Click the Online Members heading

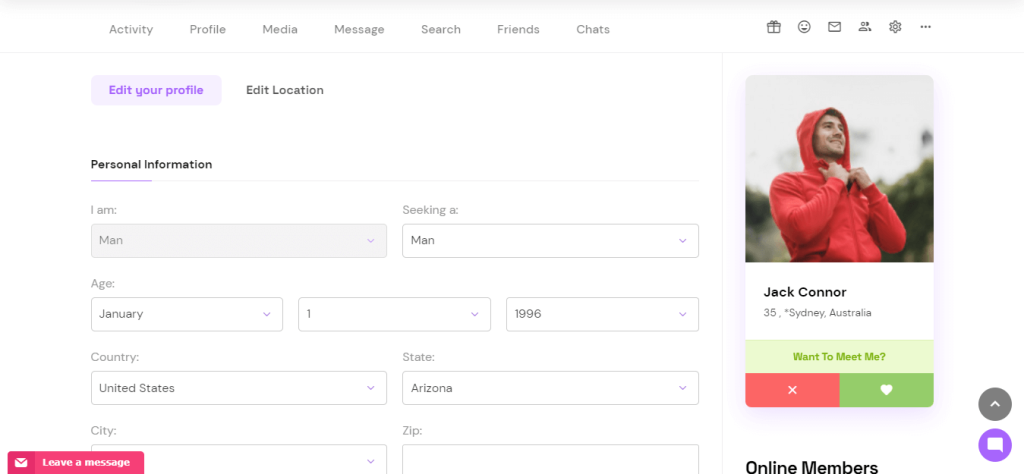(x=812, y=466)
